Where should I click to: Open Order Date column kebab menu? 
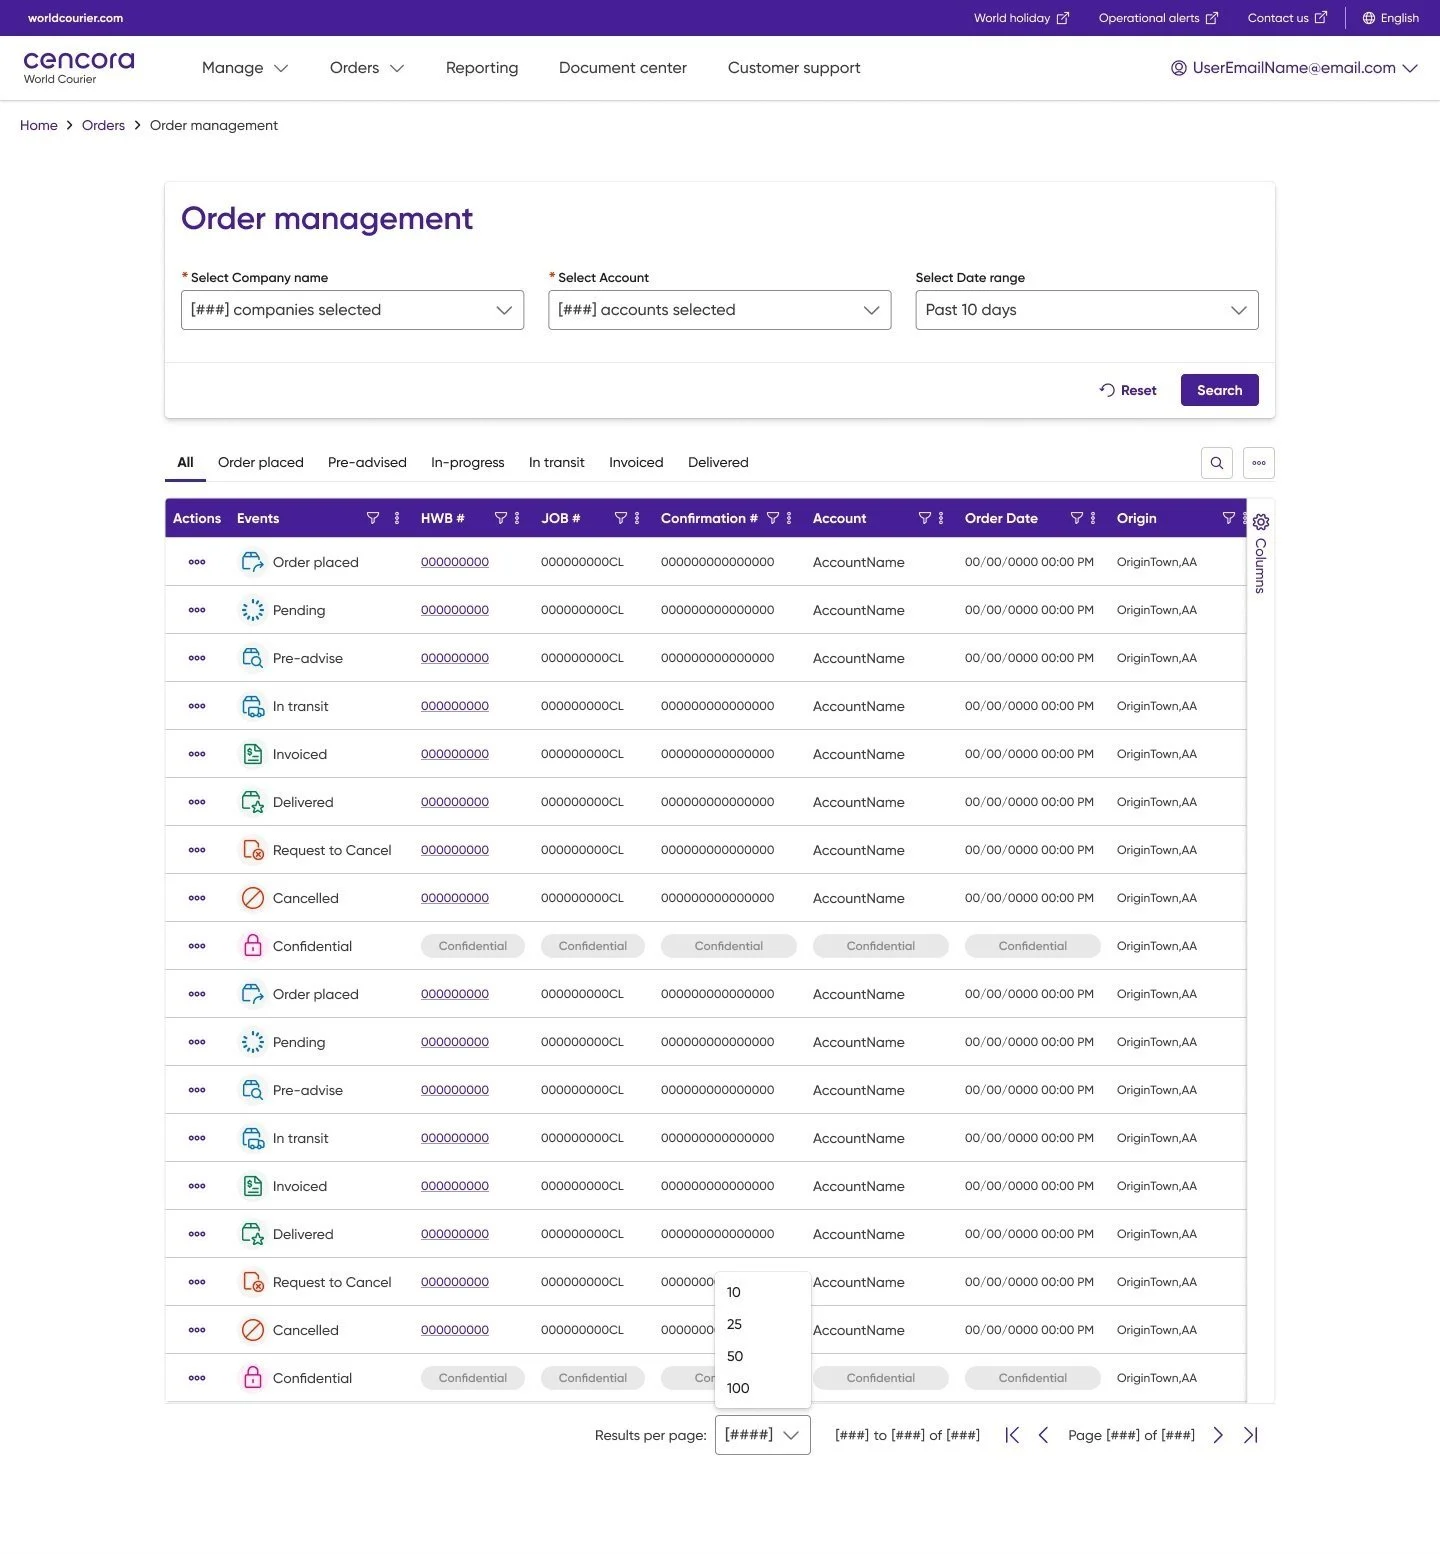click(x=1093, y=518)
